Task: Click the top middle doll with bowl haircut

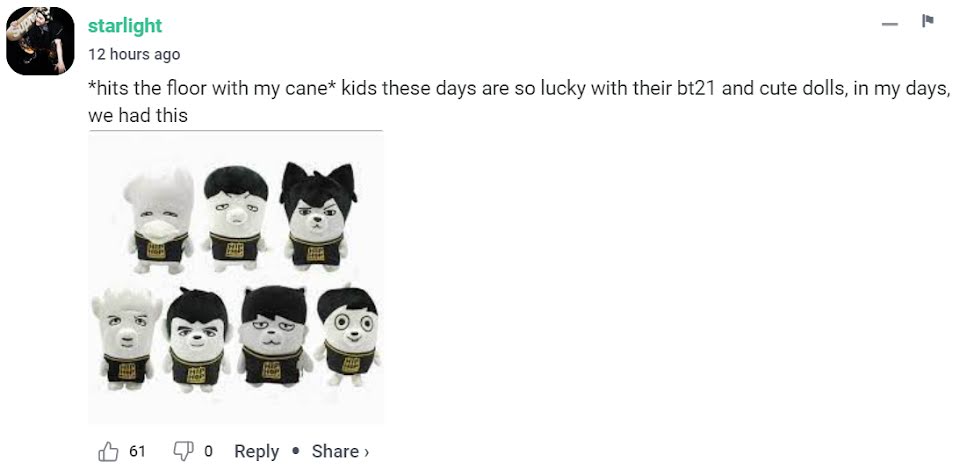Action: (x=236, y=218)
